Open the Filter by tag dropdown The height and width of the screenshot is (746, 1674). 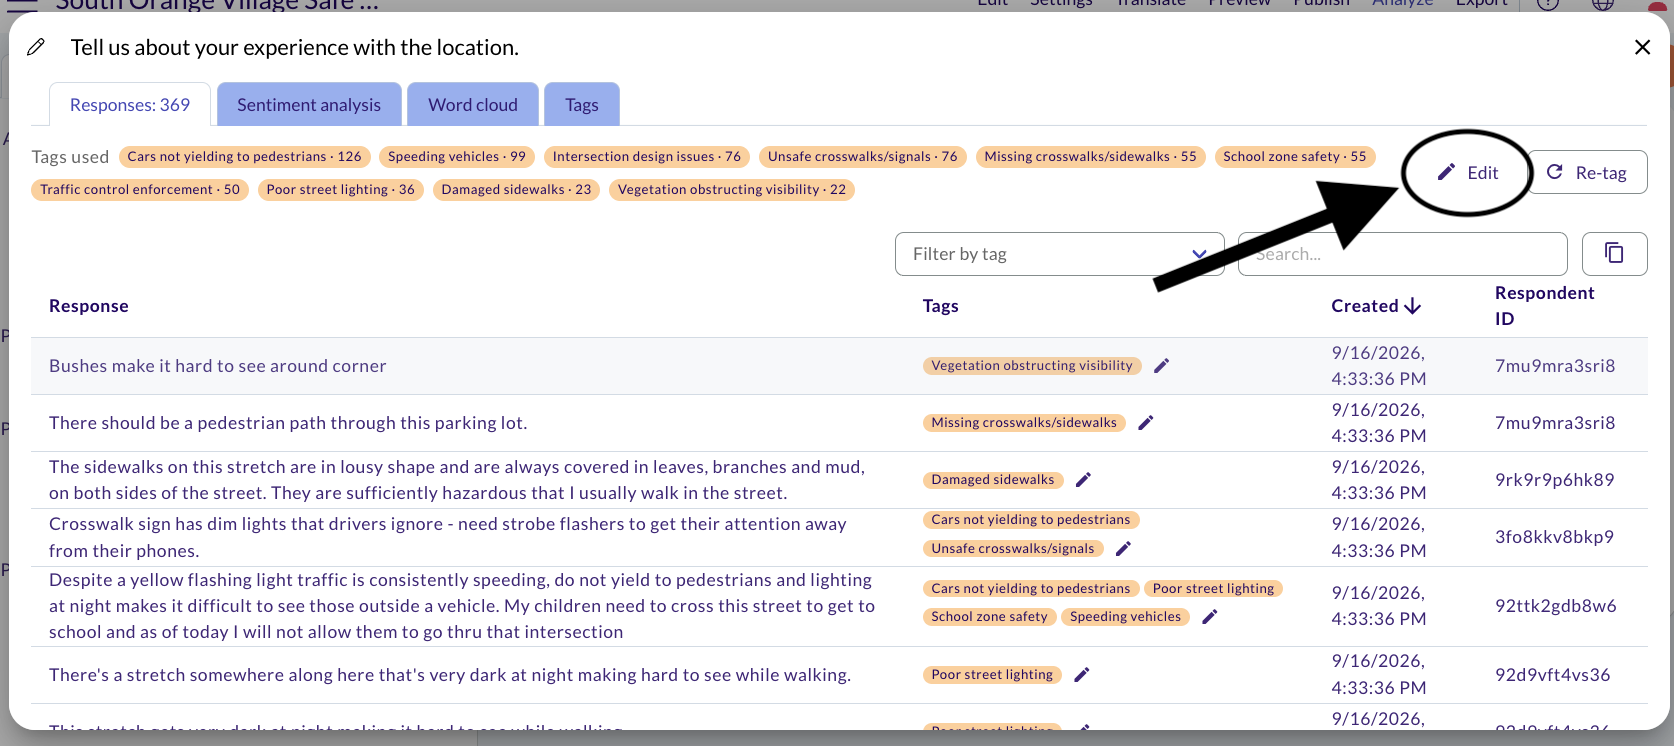coord(1059,254)
